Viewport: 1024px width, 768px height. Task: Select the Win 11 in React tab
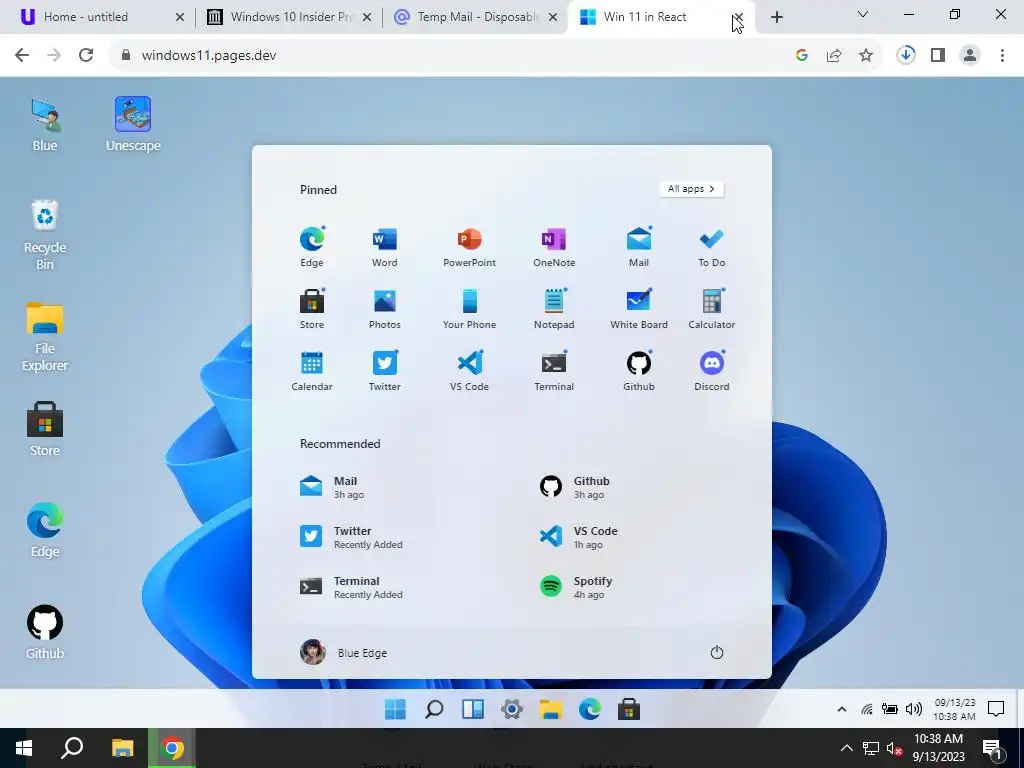pyautogui.click(x=661, y=17)
